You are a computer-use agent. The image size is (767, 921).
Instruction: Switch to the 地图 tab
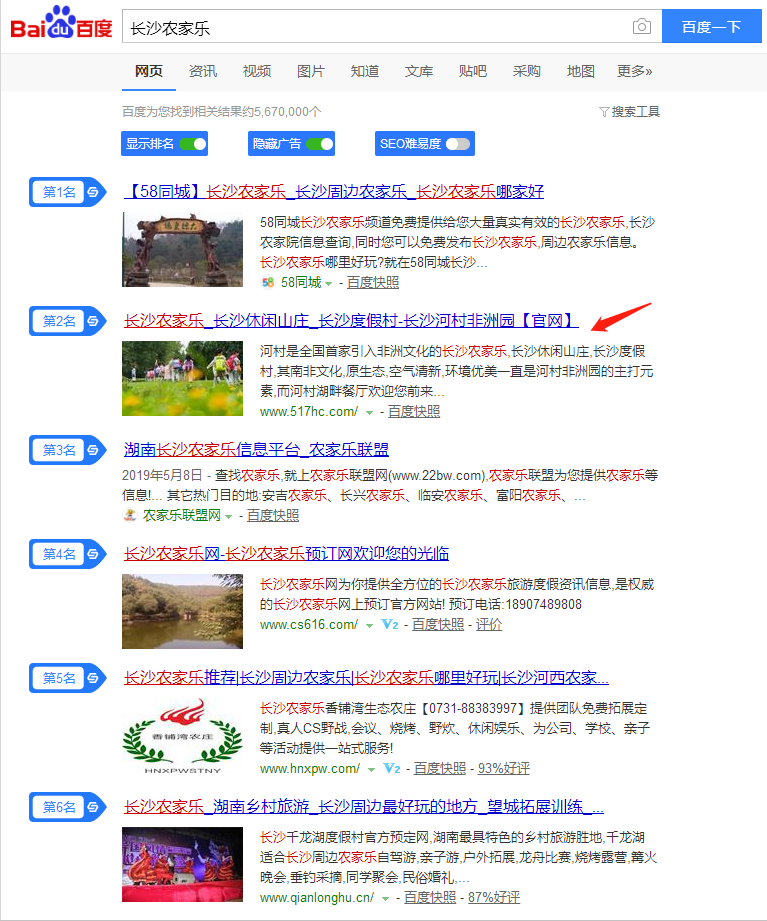[x=580, y=72]
